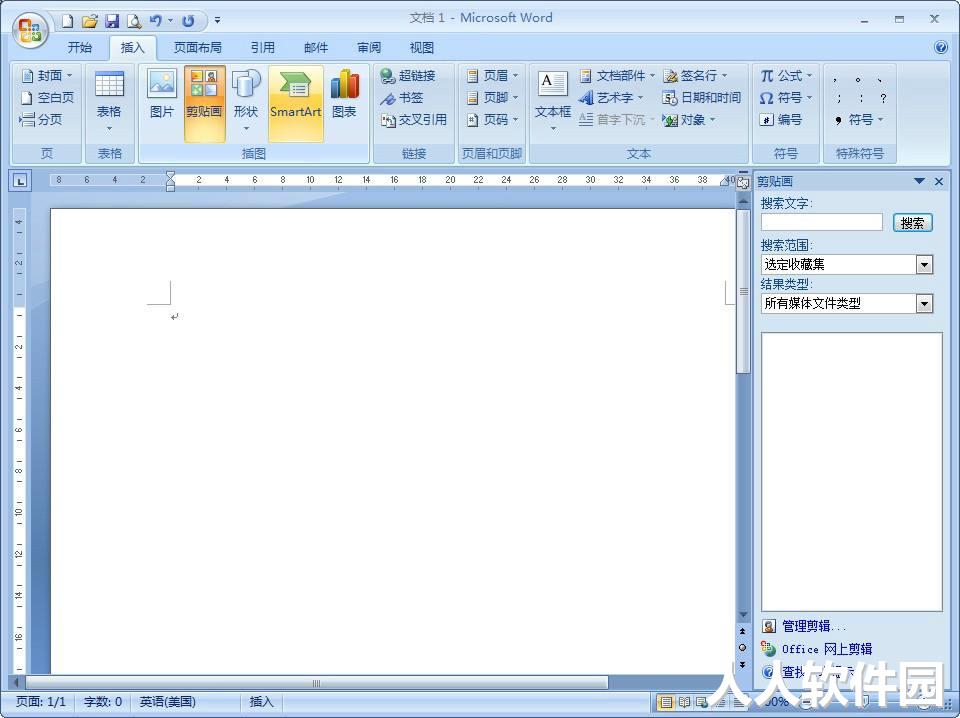
Task: Switch to the 邮件 tab
Action: 316,48
